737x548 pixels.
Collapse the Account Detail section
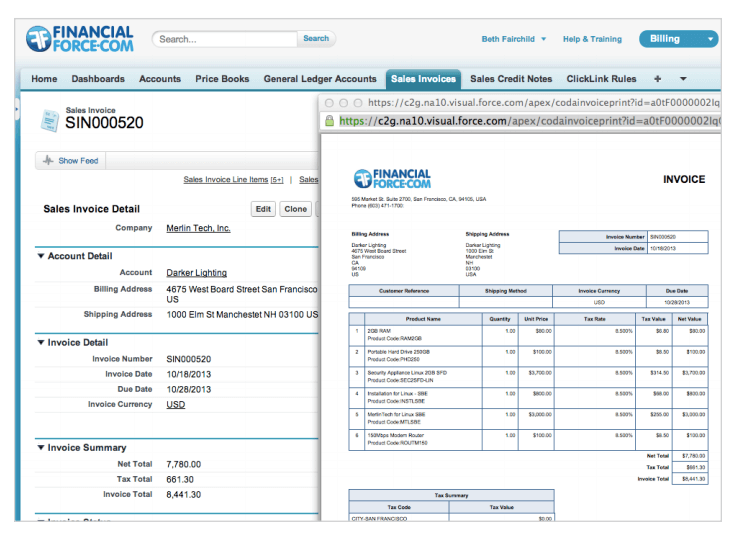(x=41, y=256)
